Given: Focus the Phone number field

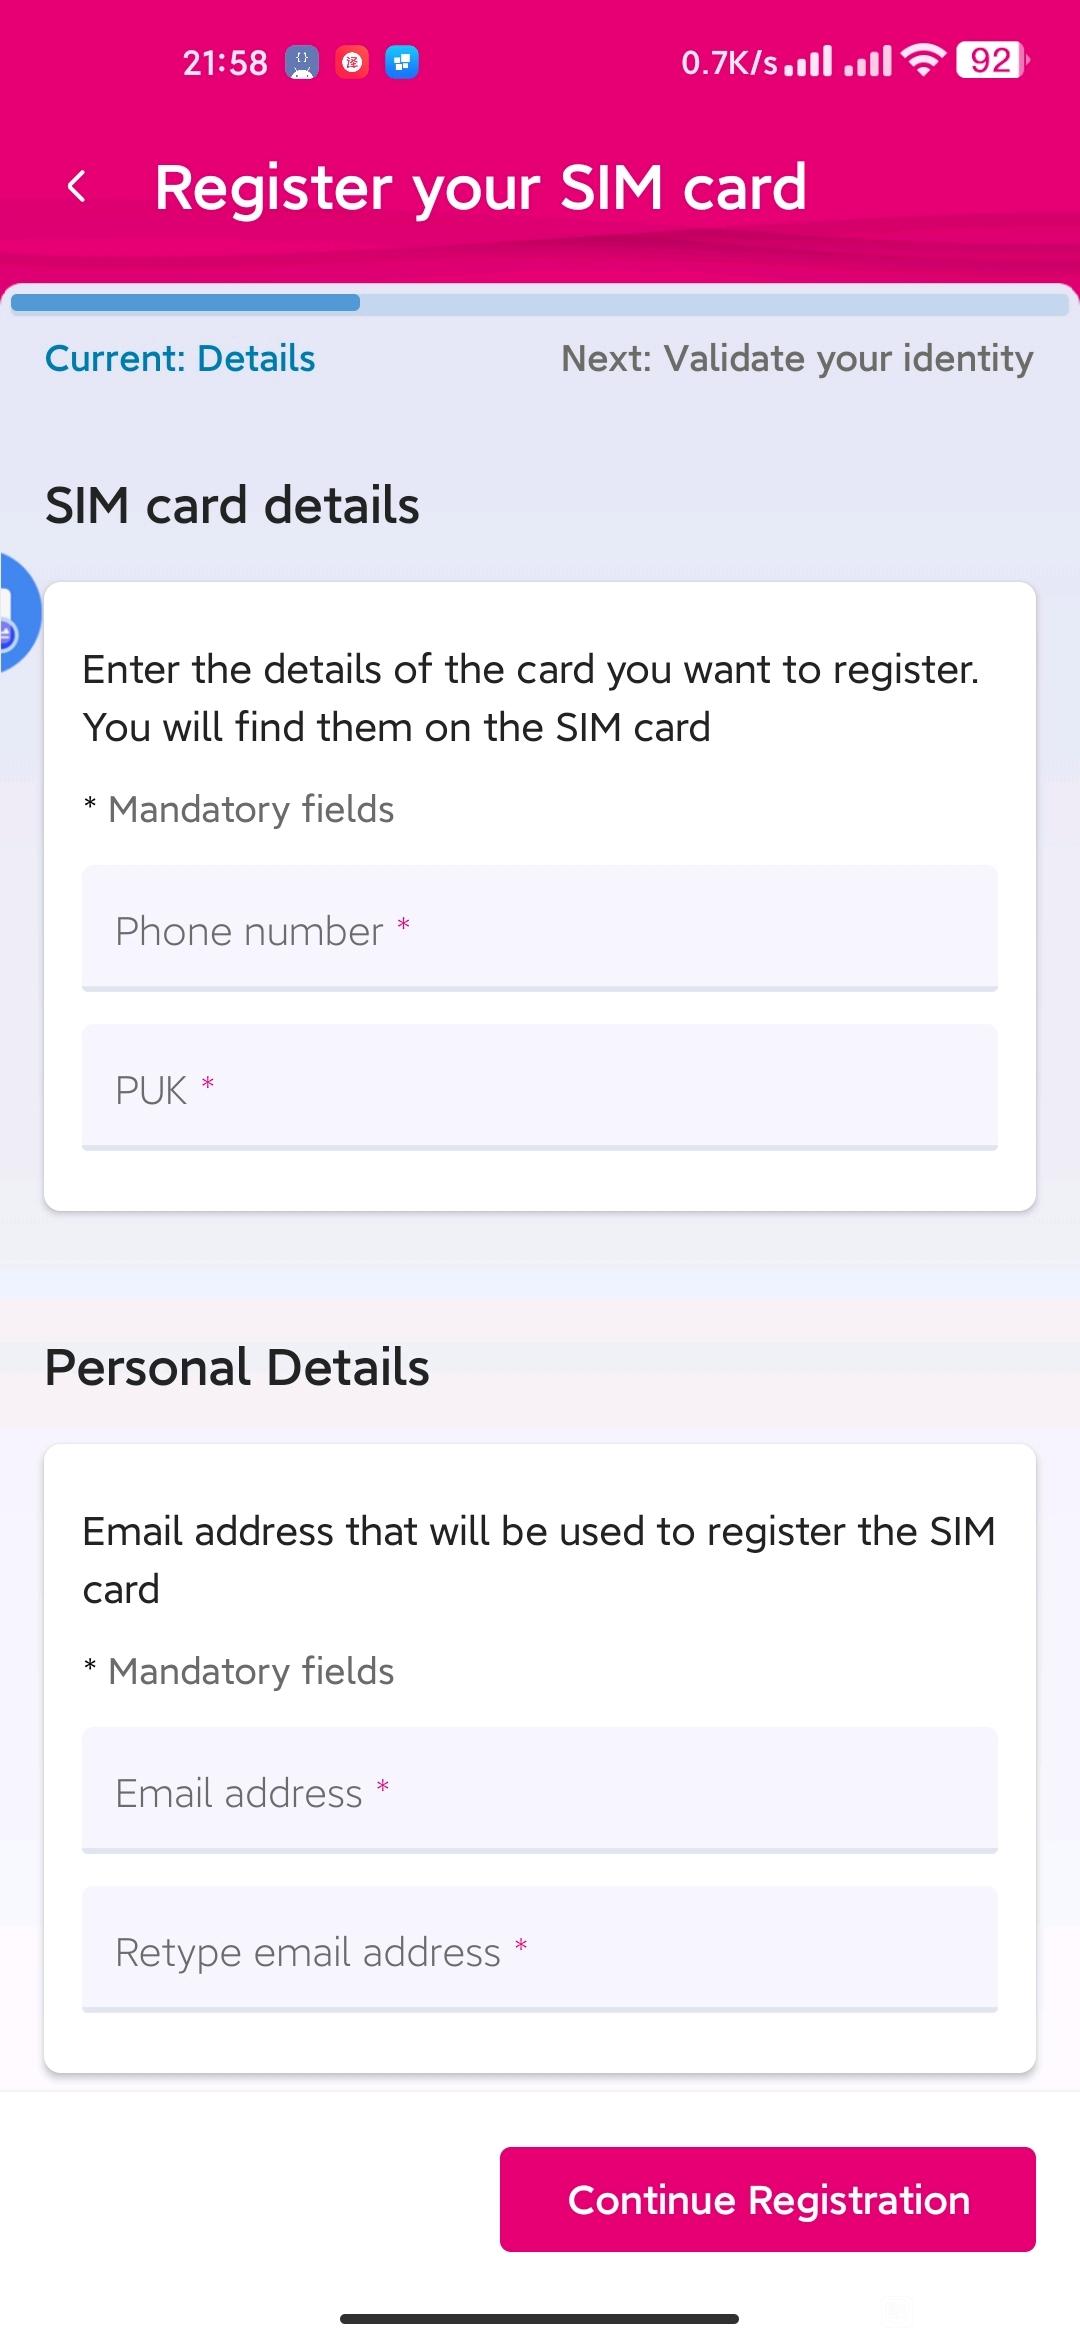Looking at the screenshot, I should (540, 928).
